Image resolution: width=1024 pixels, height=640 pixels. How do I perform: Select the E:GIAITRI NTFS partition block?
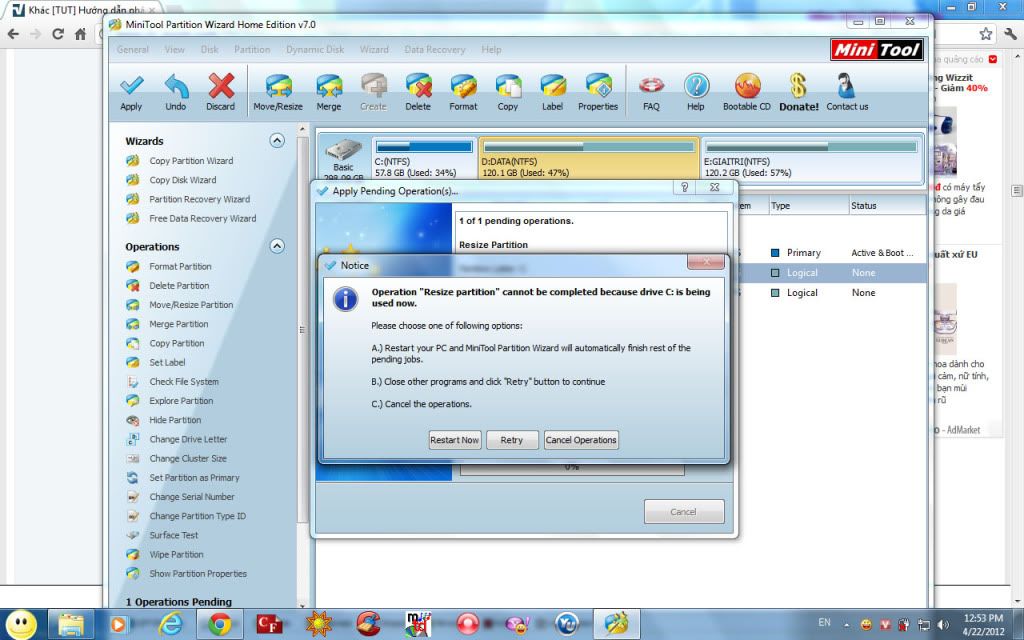tap(811, 158)
